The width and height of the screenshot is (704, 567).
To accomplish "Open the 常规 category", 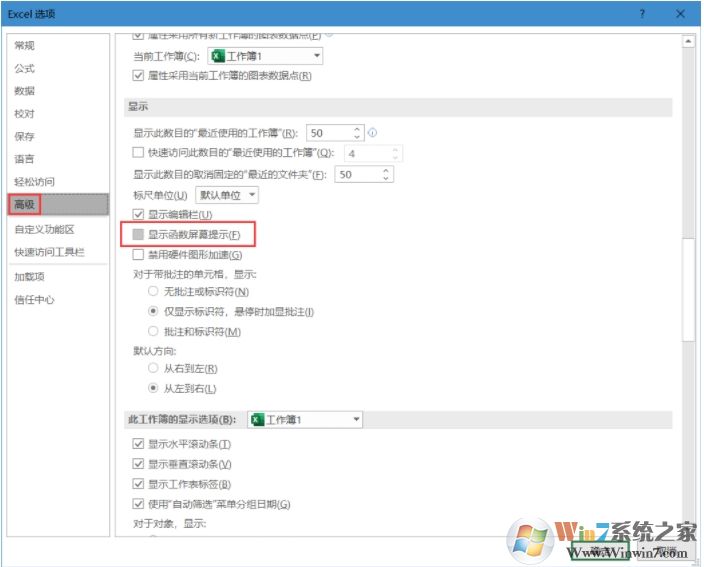I will [x=24, y=45].
